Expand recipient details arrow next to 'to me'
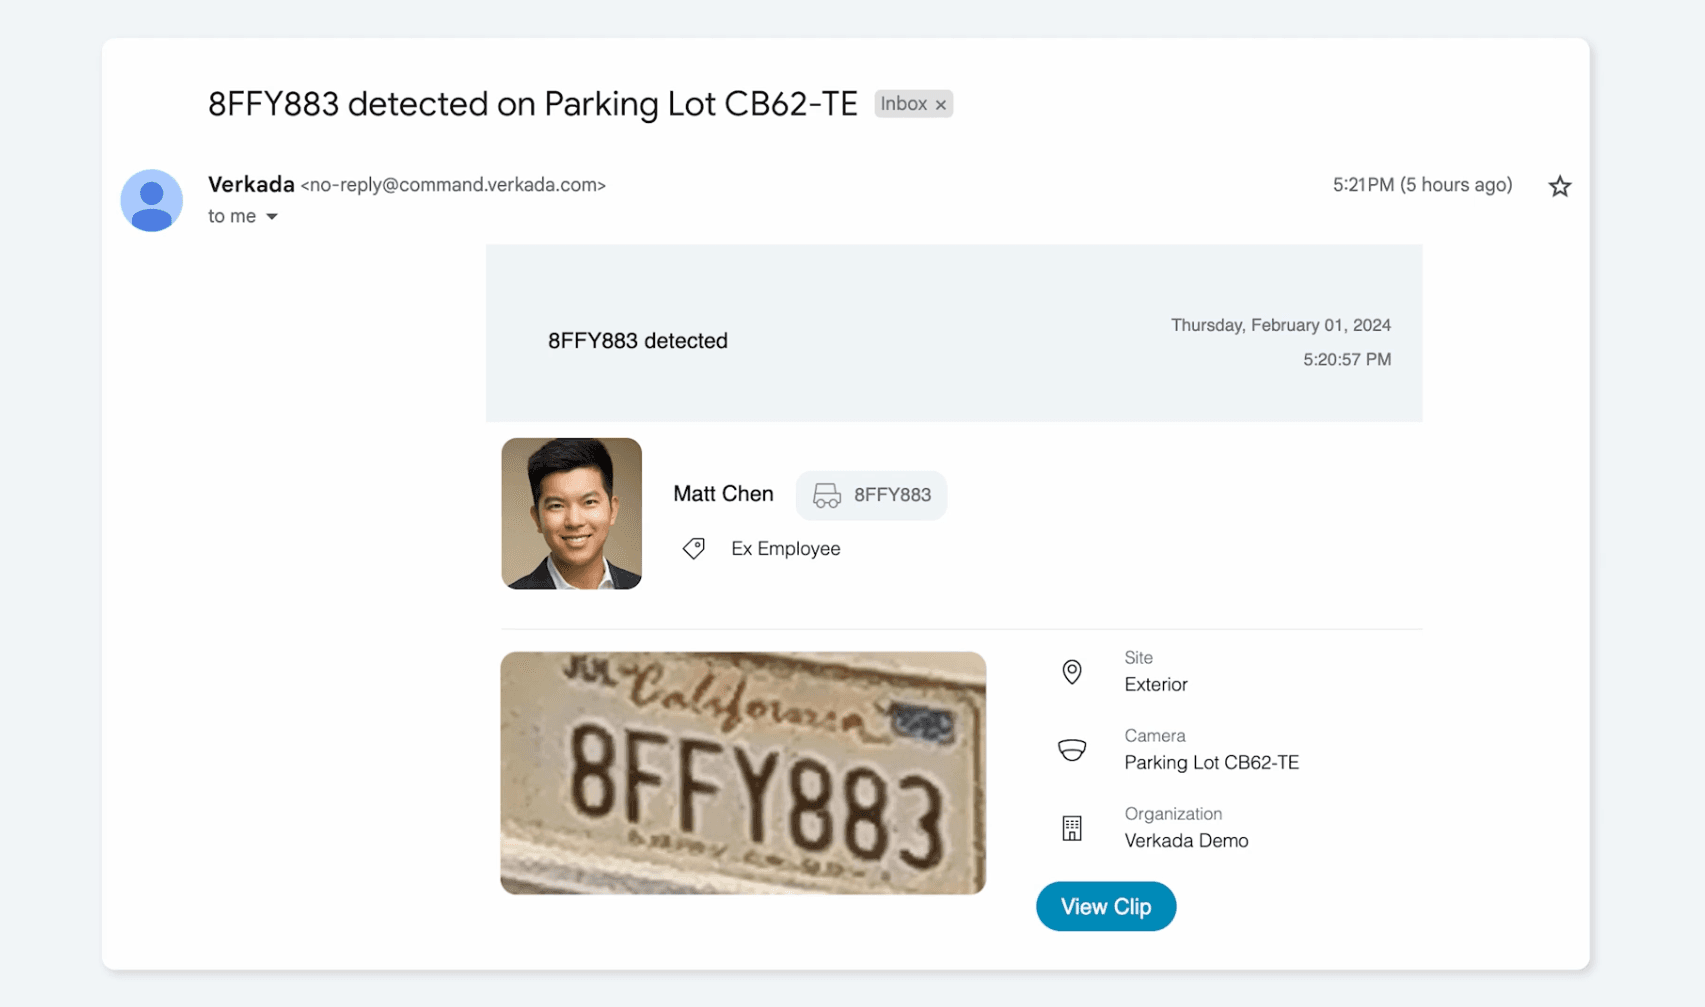1705x1007 pixels. [x=272, y=217]
